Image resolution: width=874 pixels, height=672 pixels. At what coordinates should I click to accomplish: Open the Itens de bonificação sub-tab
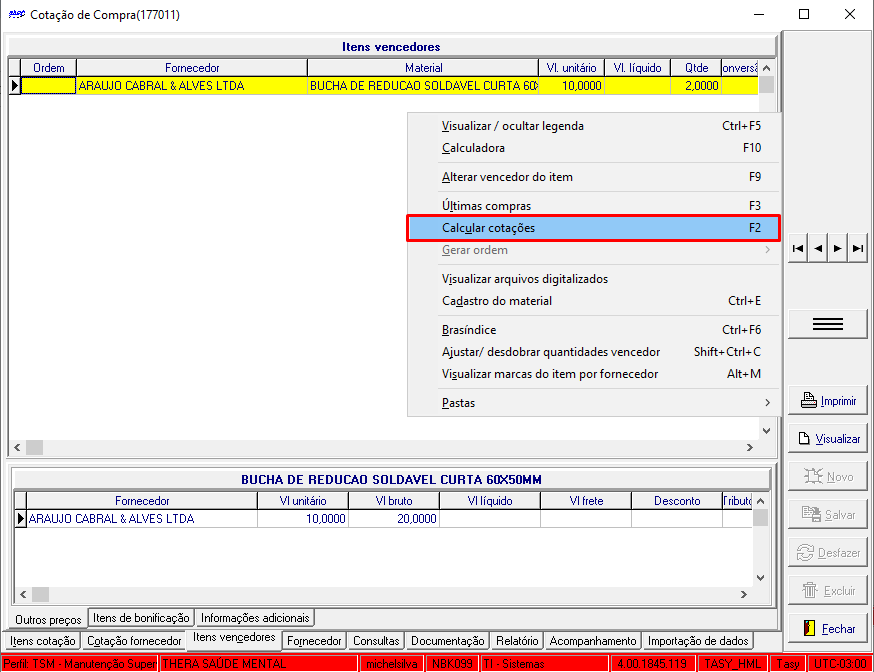point(141,618)
